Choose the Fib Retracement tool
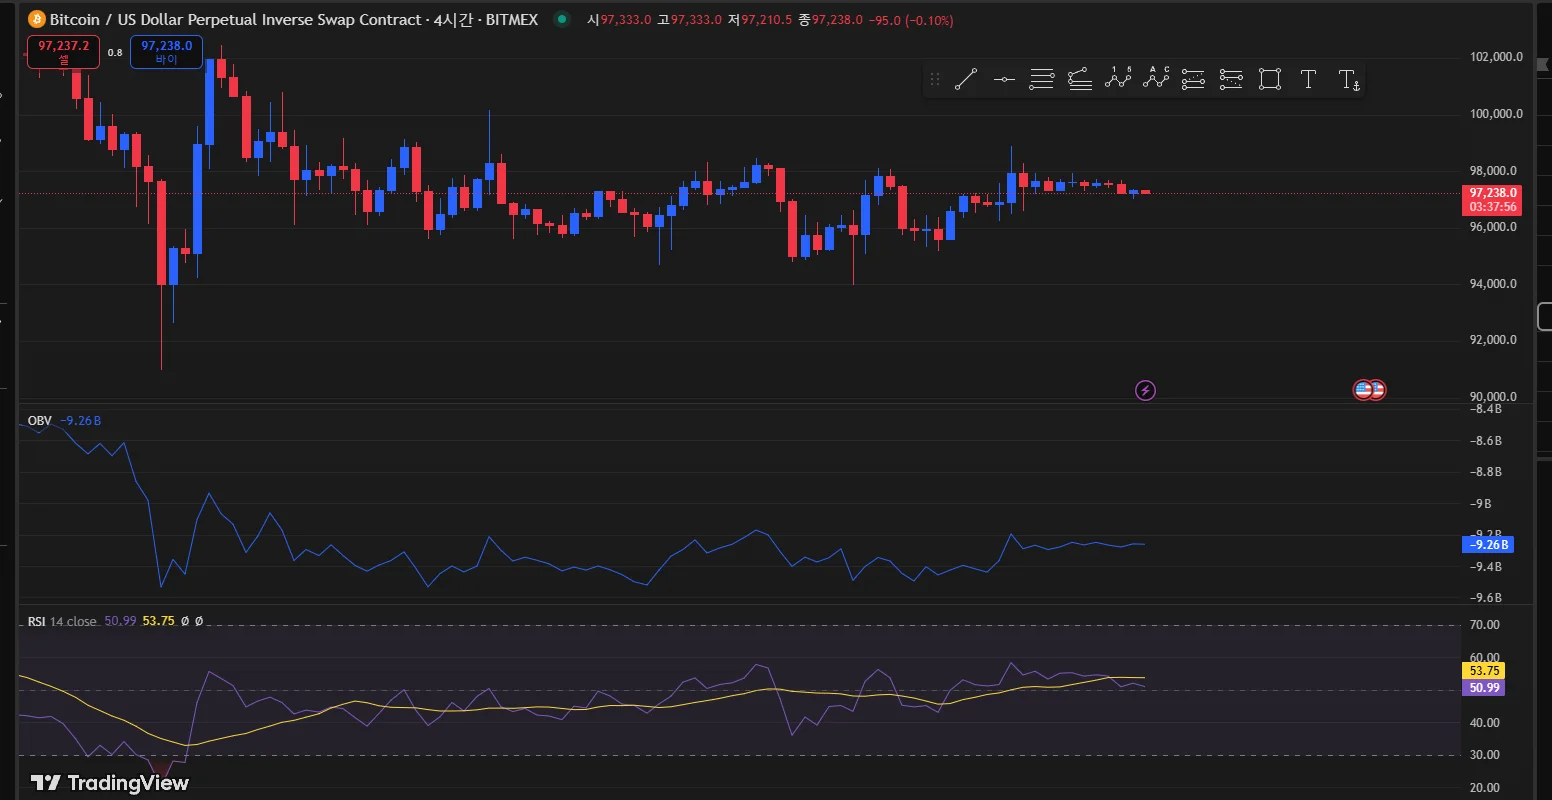This screenshot has width=1552, height=800. click(1042, 80)
